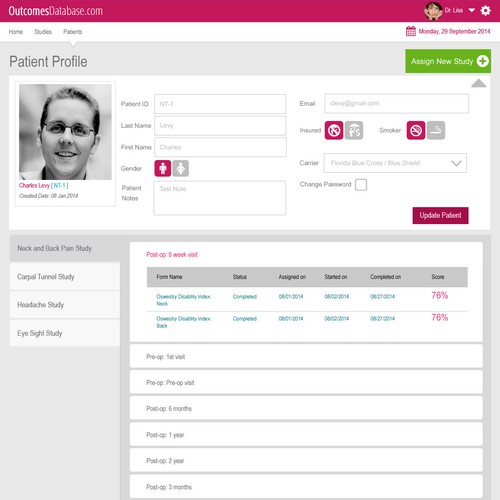The height and width of the screenshot is (500, 500).
Task: Select the smoker cigarette icon
Action: pos(436,130)
